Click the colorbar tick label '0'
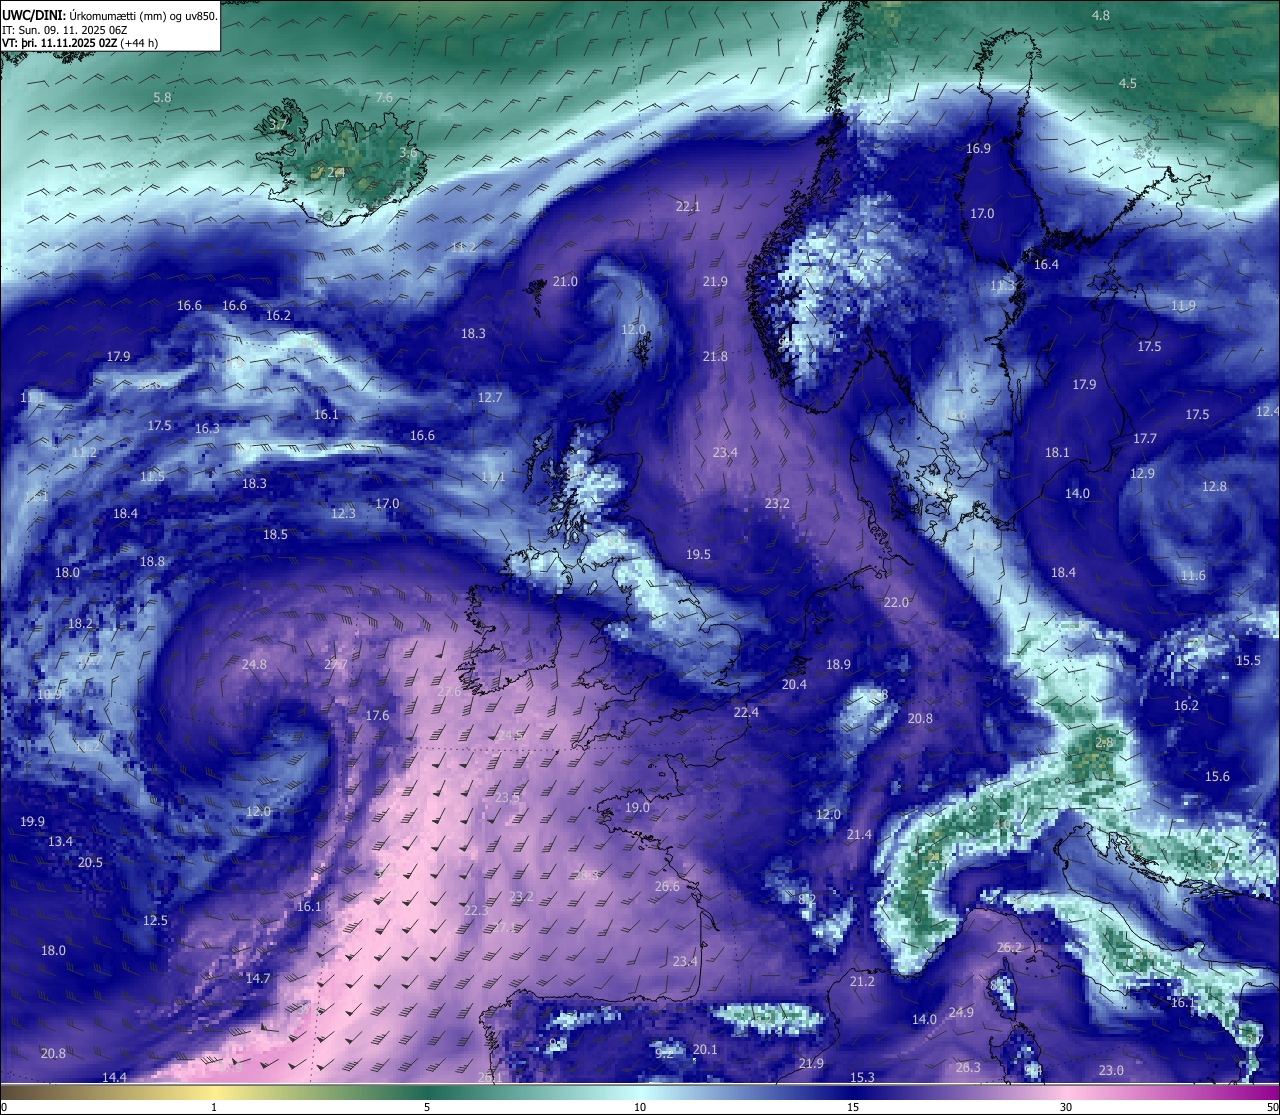The image size is (1280, 1115). (x=4, y=1107)
